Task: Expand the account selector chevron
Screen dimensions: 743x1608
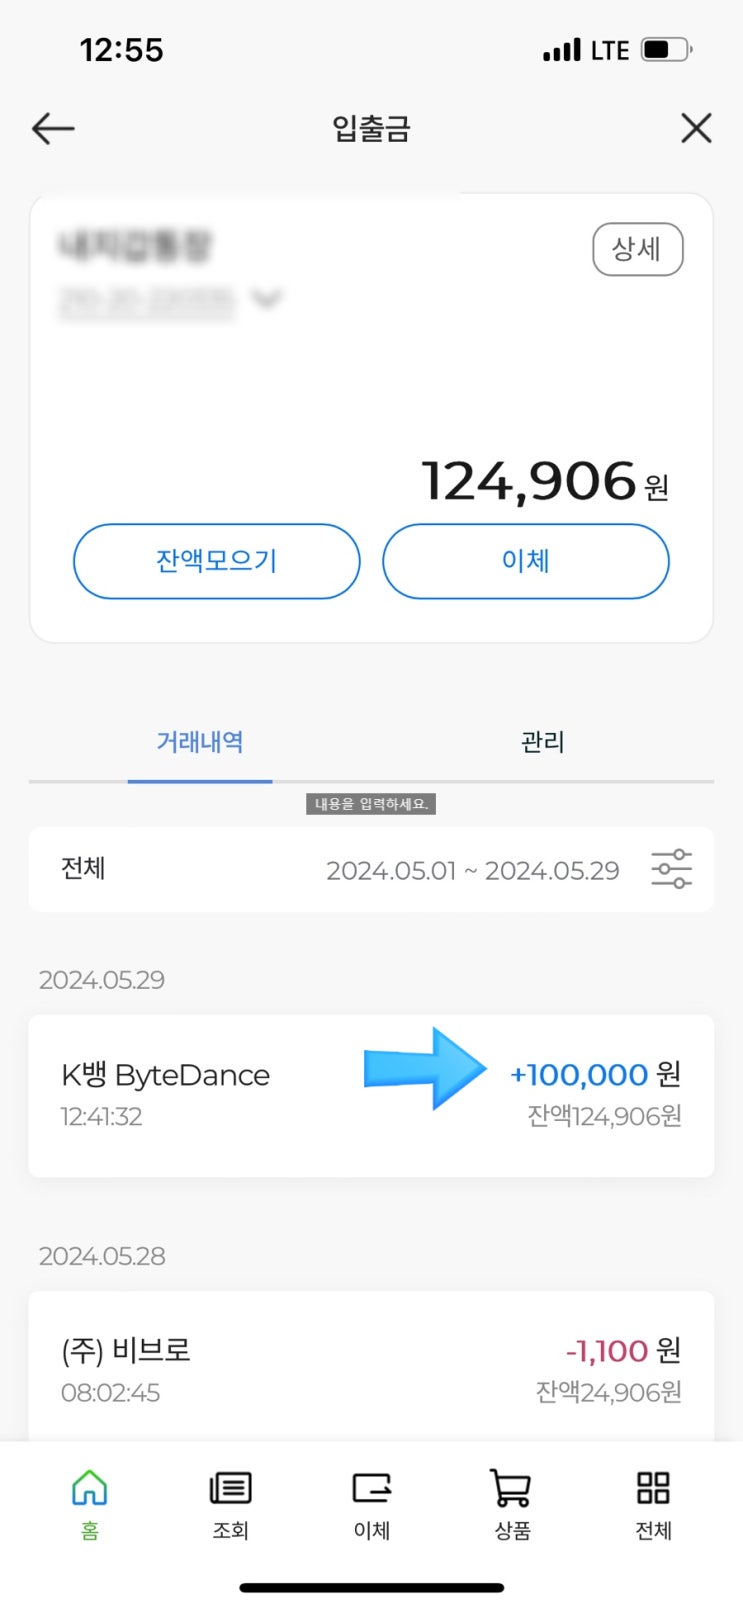Action: 267,298
